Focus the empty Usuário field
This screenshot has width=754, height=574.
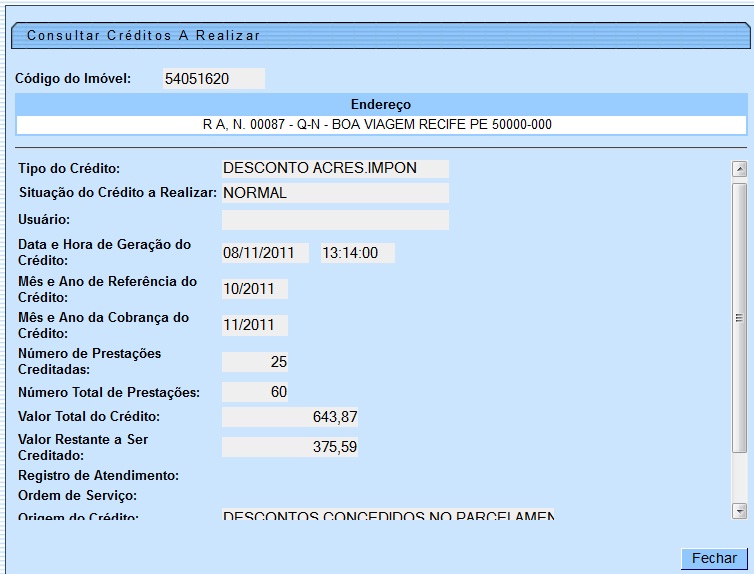335,219
